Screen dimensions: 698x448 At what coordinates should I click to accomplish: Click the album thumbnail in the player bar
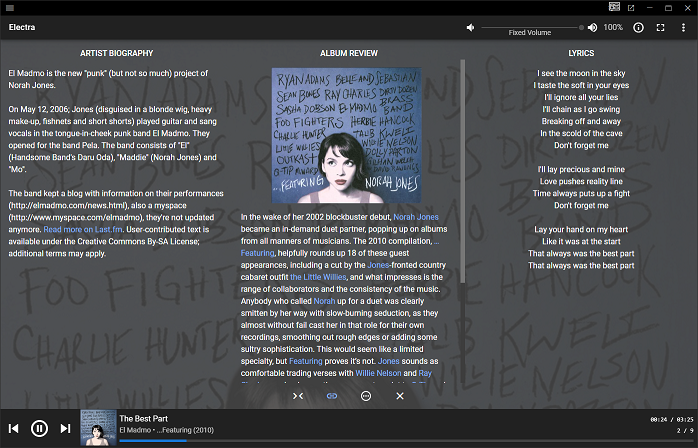[x=98, y=428]
